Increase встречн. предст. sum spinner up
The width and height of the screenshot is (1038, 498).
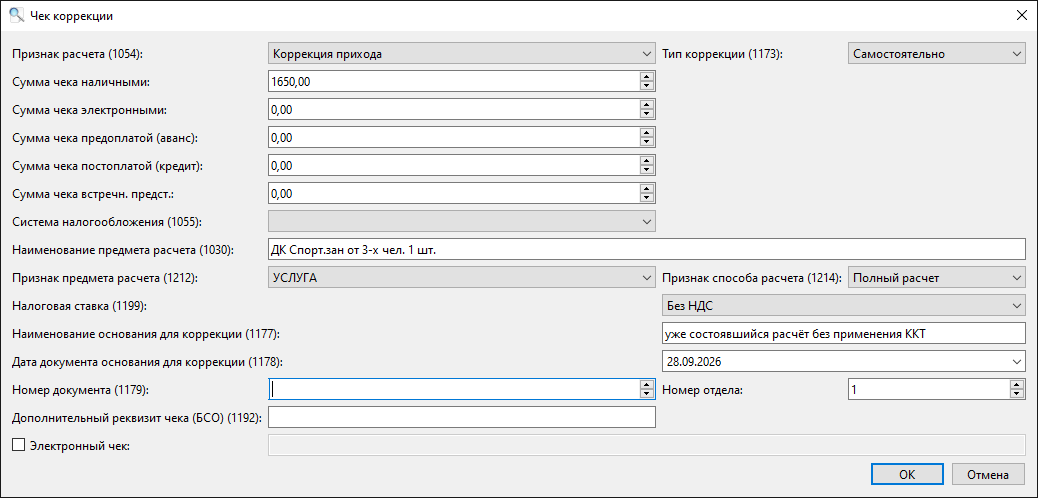(x=646, y=189)
